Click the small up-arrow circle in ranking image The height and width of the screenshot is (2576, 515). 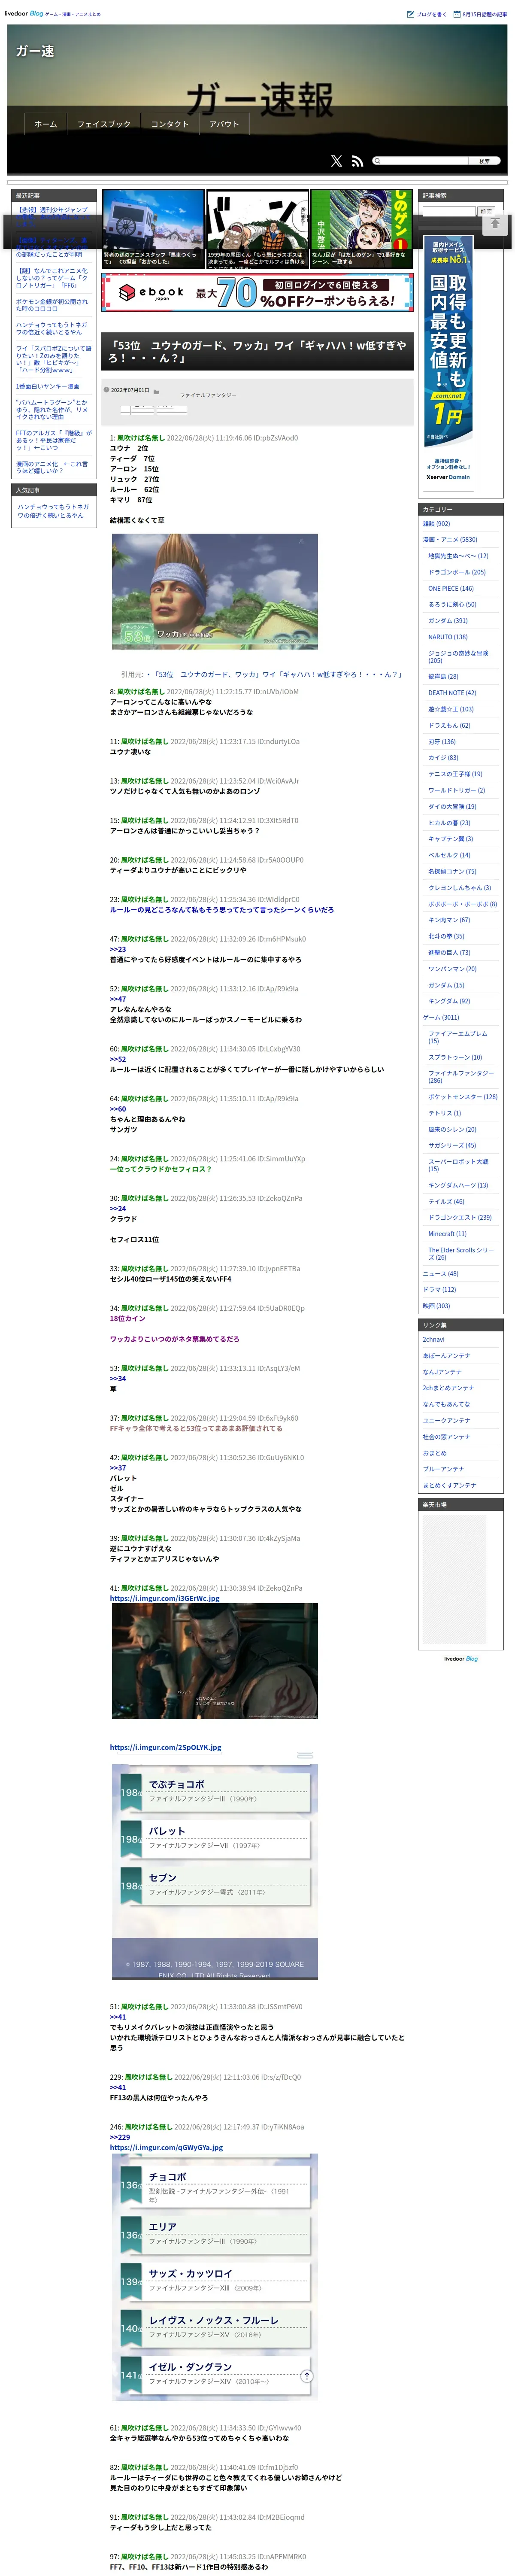coord(306,2376)
